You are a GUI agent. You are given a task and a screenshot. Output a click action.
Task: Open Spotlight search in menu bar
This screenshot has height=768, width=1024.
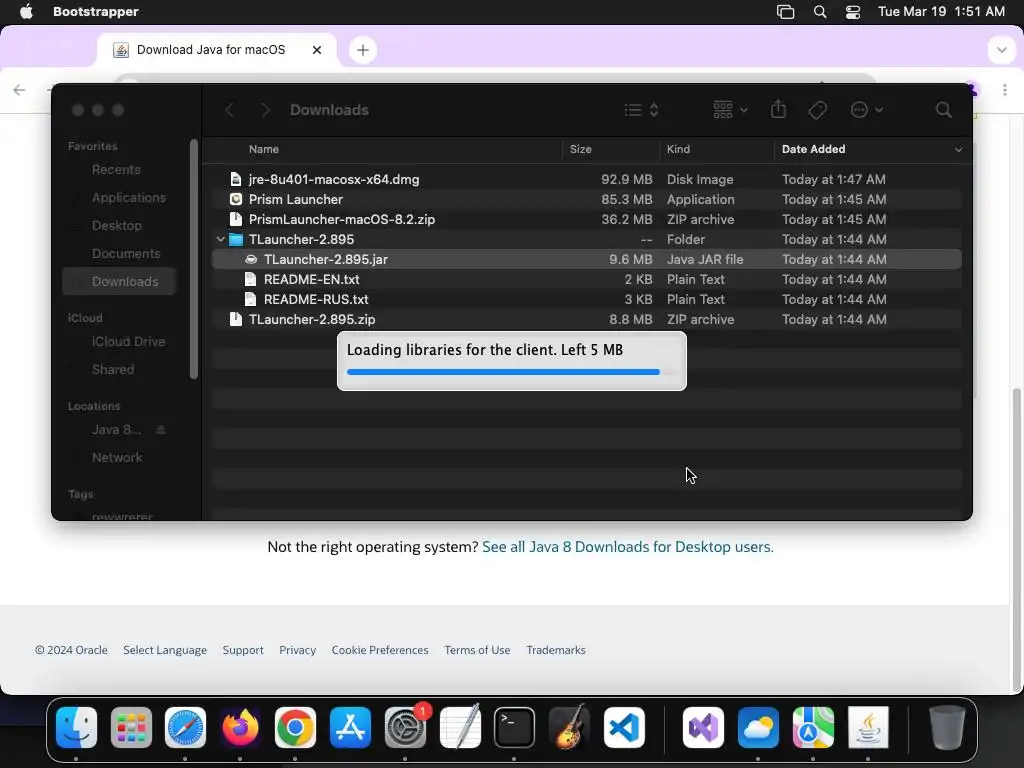pyautogui.click(x=820, y=12)
